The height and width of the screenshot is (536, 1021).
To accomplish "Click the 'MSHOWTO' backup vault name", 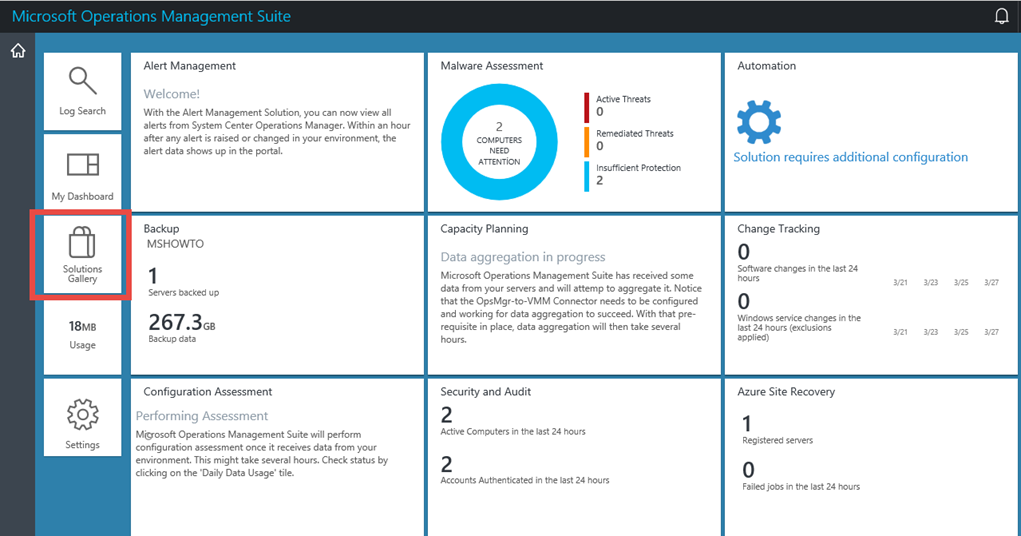I will pyautogui.click(x=175, y=244).
